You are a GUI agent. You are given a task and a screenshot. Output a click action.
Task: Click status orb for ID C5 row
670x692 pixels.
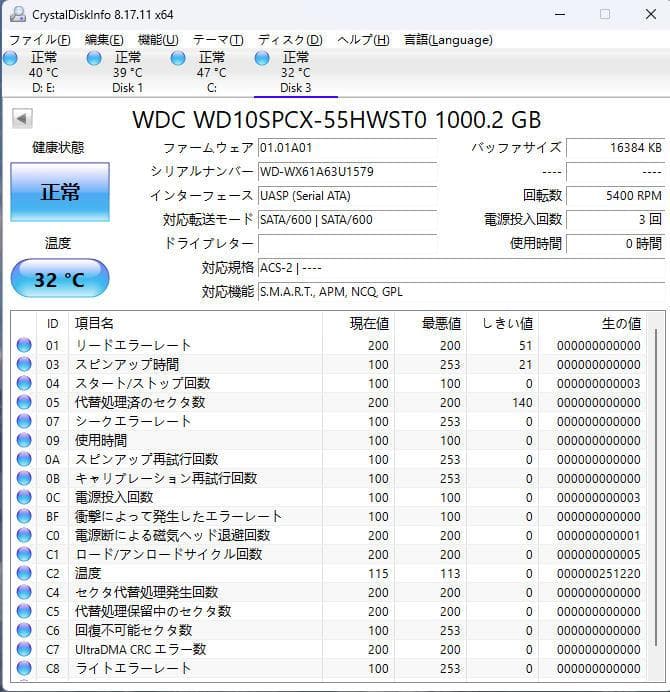point(24,611)
